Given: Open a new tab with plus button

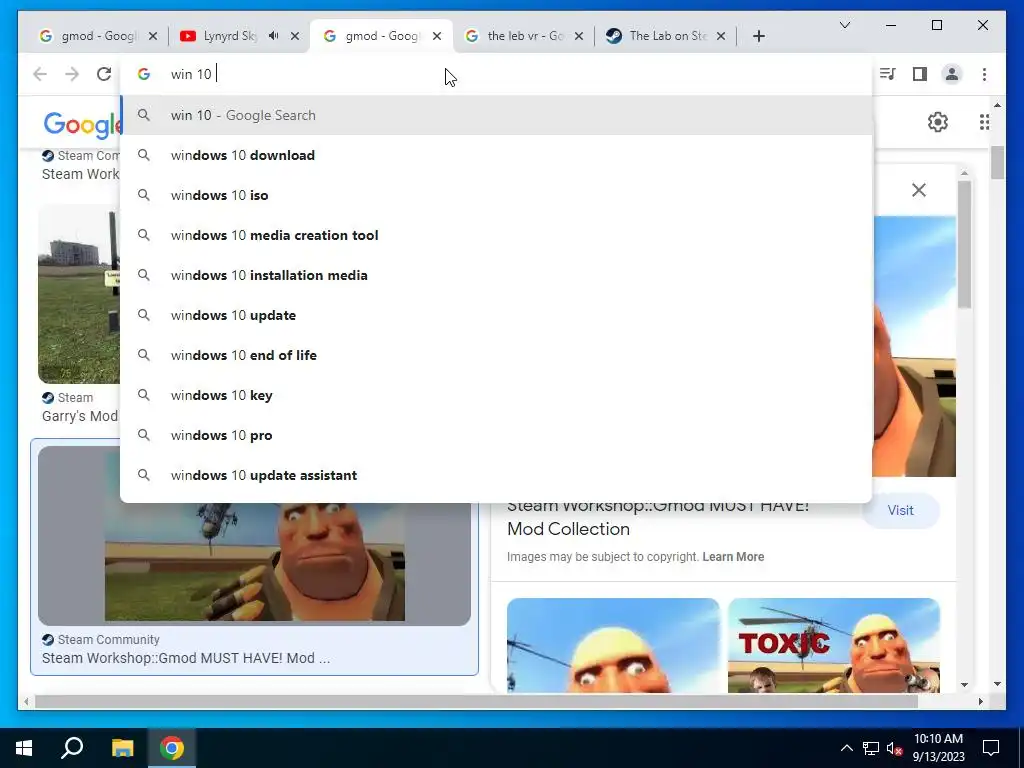Looking at the screenshot, I should [758, 36].
